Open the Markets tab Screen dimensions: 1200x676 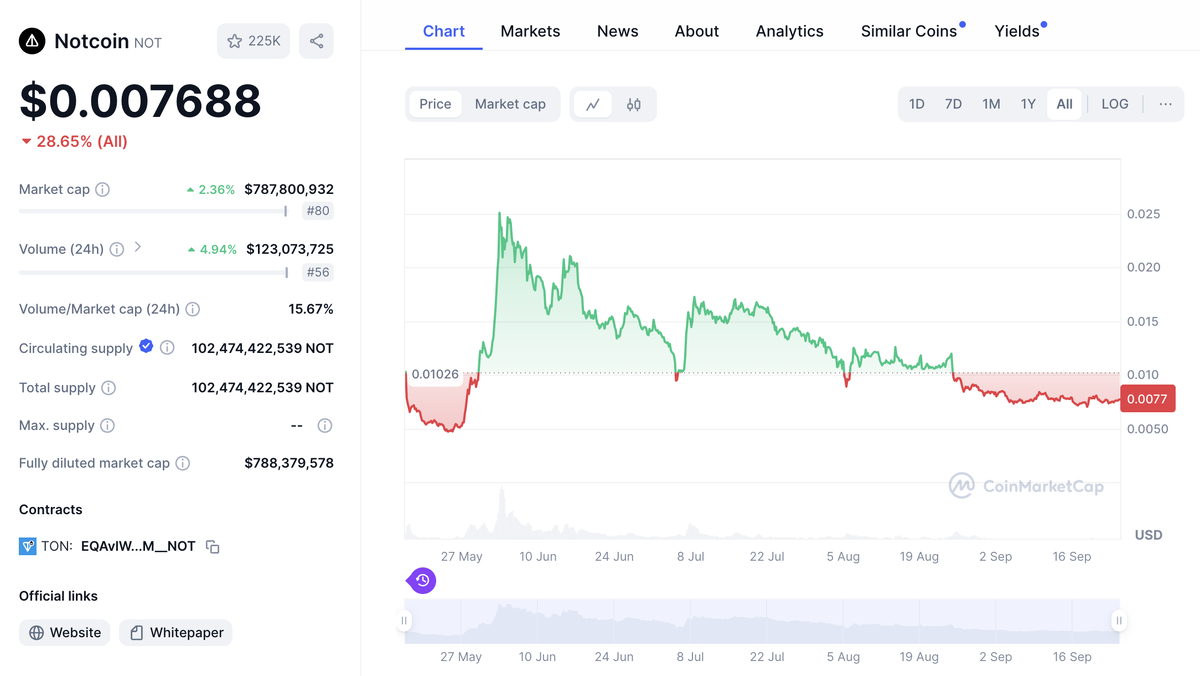coord(530,31)
